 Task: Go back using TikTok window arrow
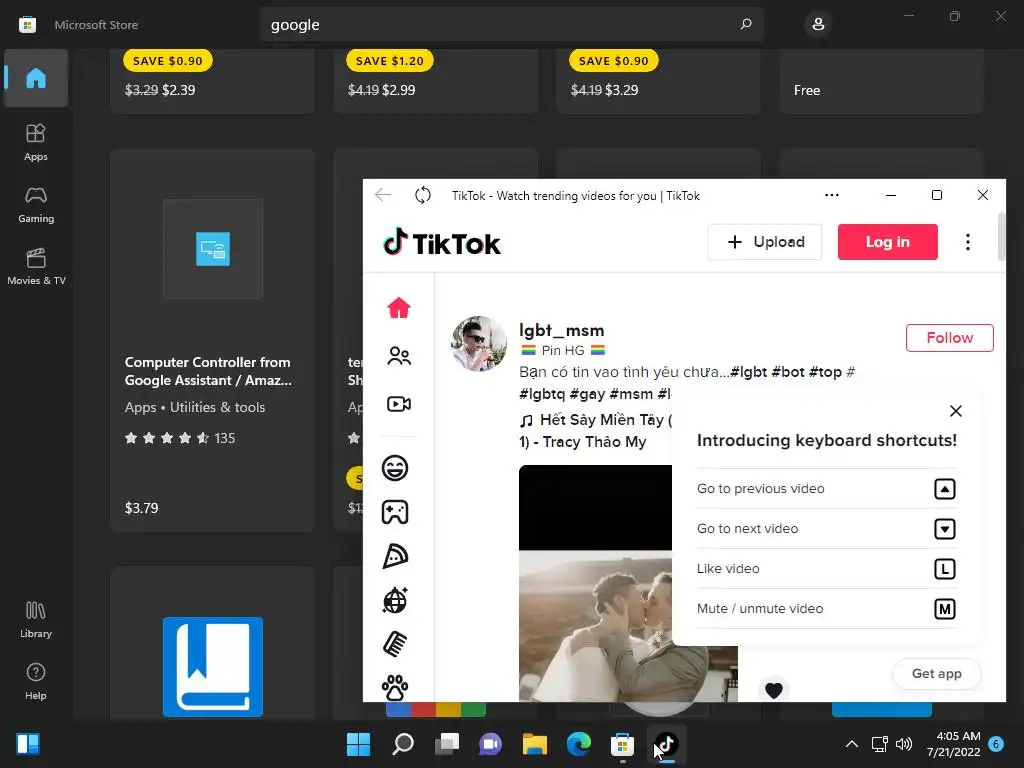(383, 195)
